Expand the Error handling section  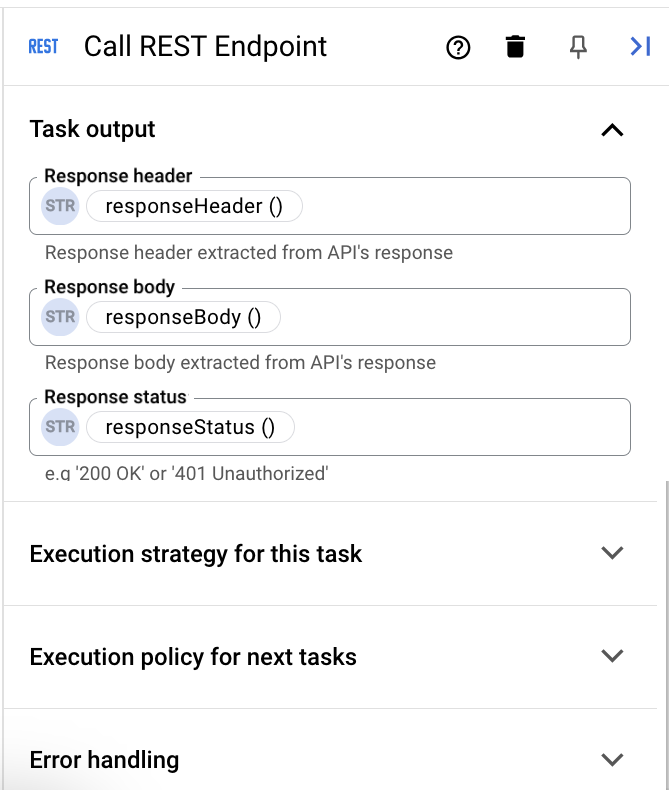[612, 759]
